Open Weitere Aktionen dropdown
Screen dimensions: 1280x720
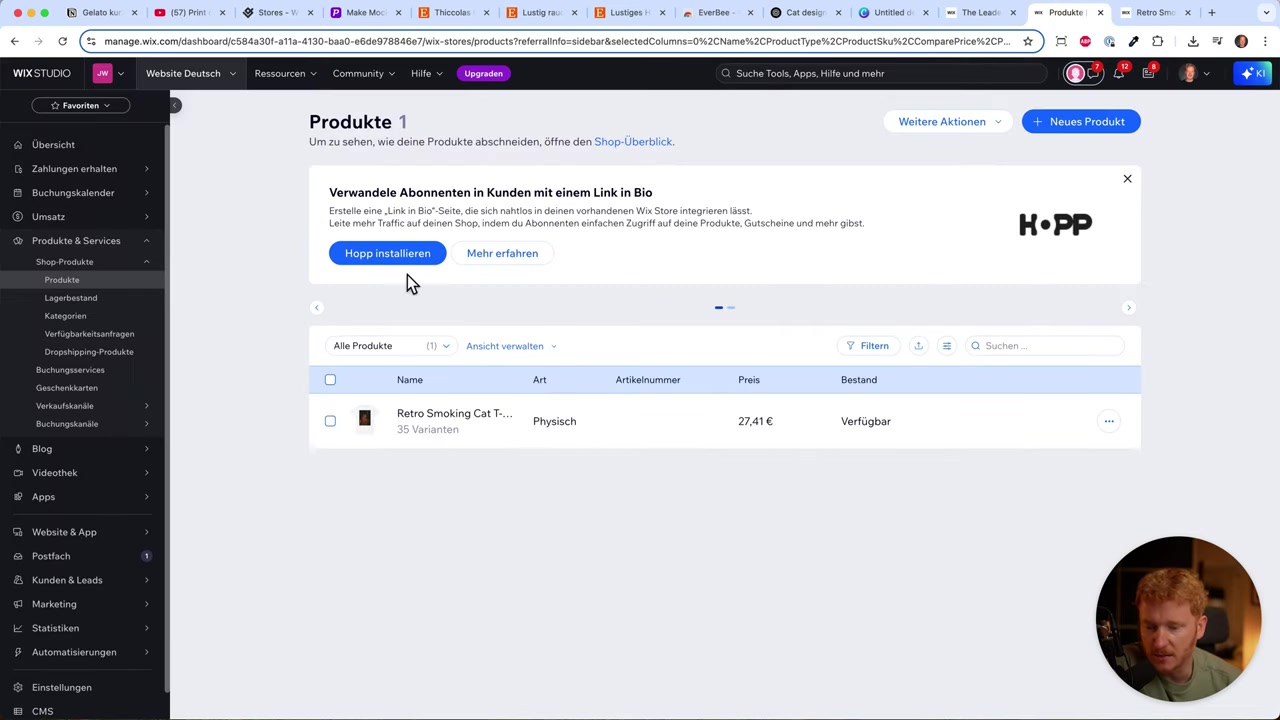949,121
